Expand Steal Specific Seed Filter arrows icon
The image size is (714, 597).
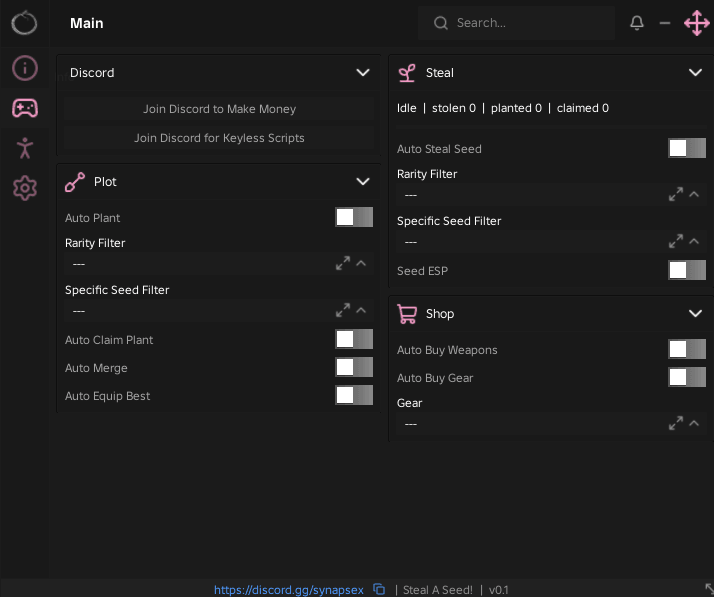click(676, 241)
